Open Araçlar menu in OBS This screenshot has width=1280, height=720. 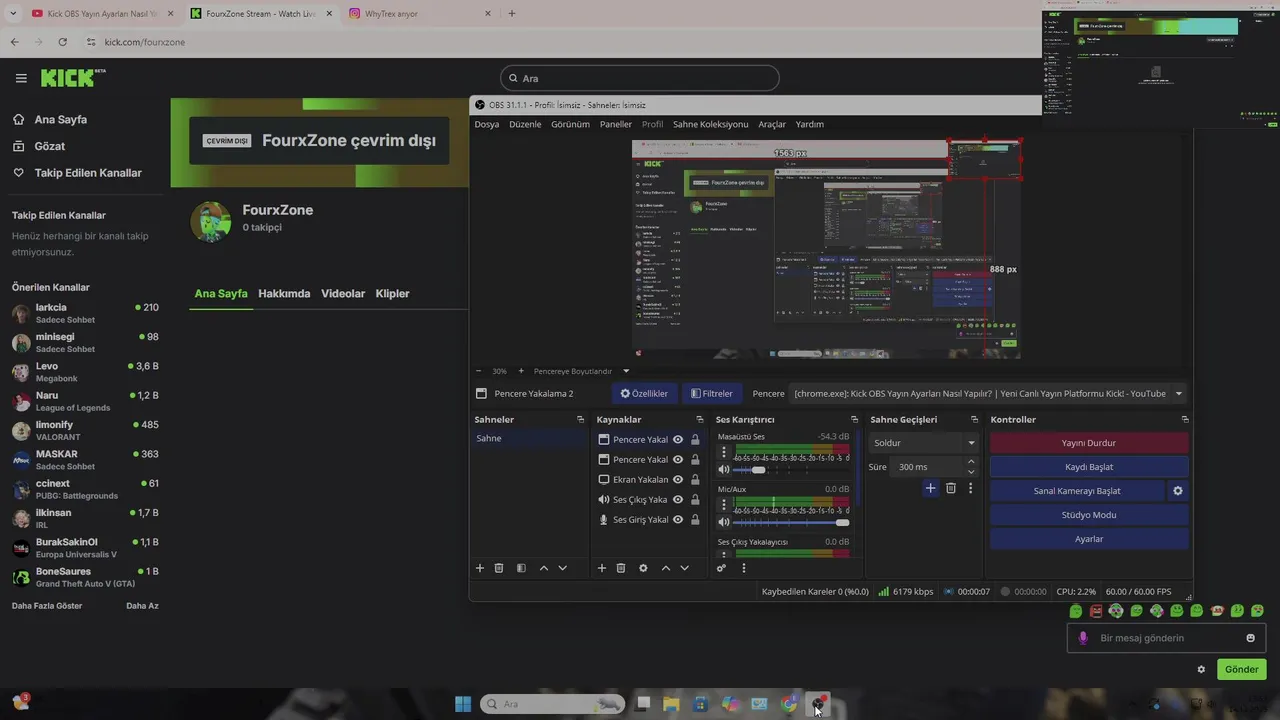(772, 124)
